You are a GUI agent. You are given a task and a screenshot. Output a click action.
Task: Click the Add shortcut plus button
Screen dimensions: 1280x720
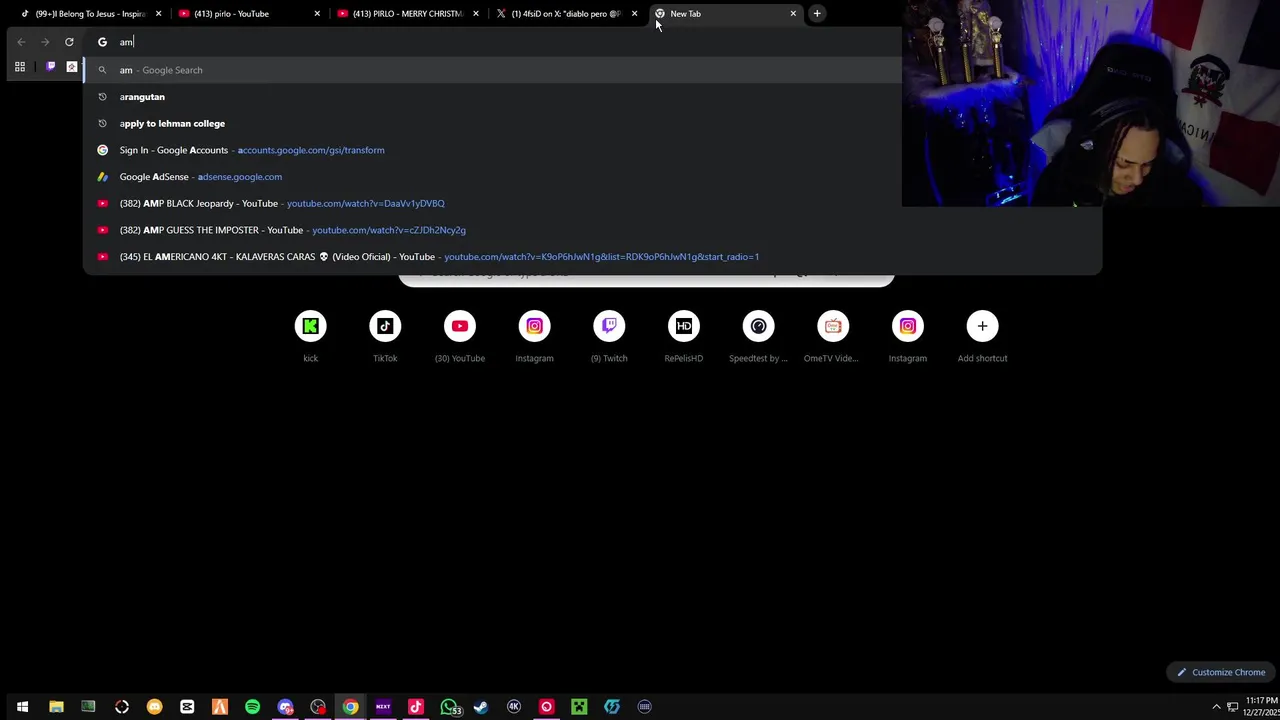coord(982,326)
